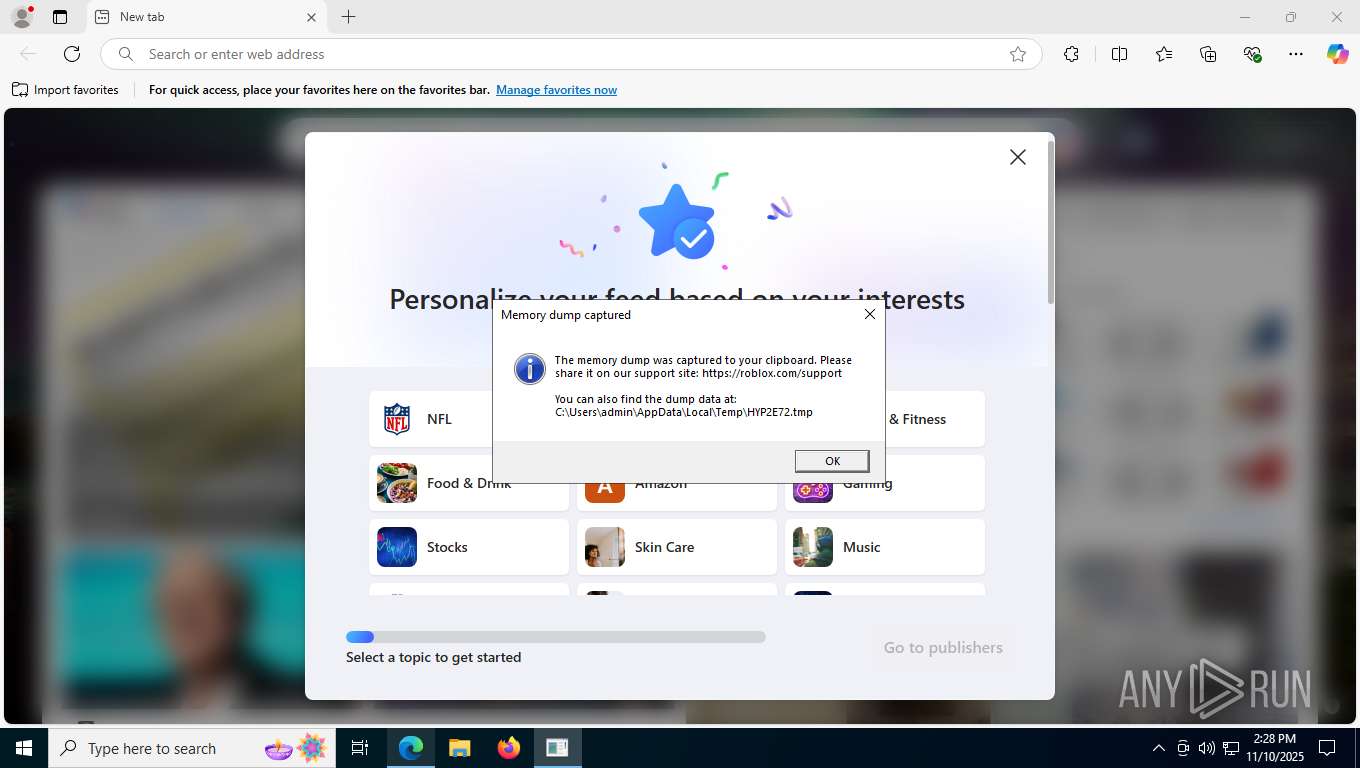Click the personalize panel vertical scrollbar
The image size is (1360, 768).
1050,222
